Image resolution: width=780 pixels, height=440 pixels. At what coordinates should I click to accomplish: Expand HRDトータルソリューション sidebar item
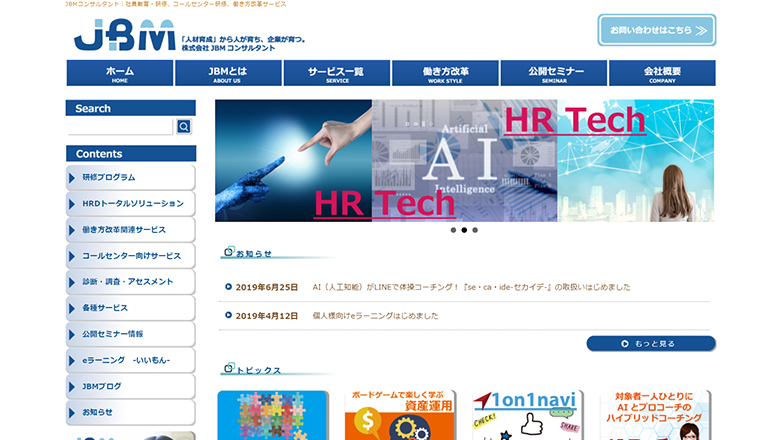130,203
